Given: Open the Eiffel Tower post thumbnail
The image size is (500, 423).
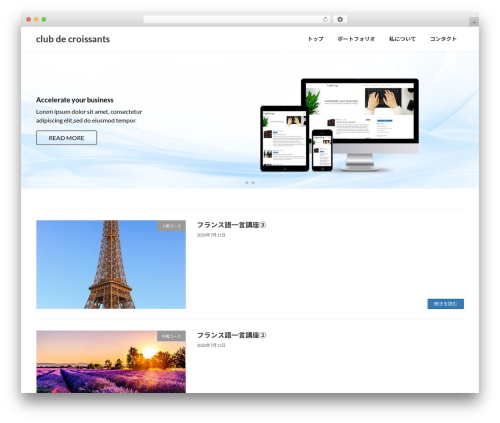Looking at the screenshot, I should [111, 264].
